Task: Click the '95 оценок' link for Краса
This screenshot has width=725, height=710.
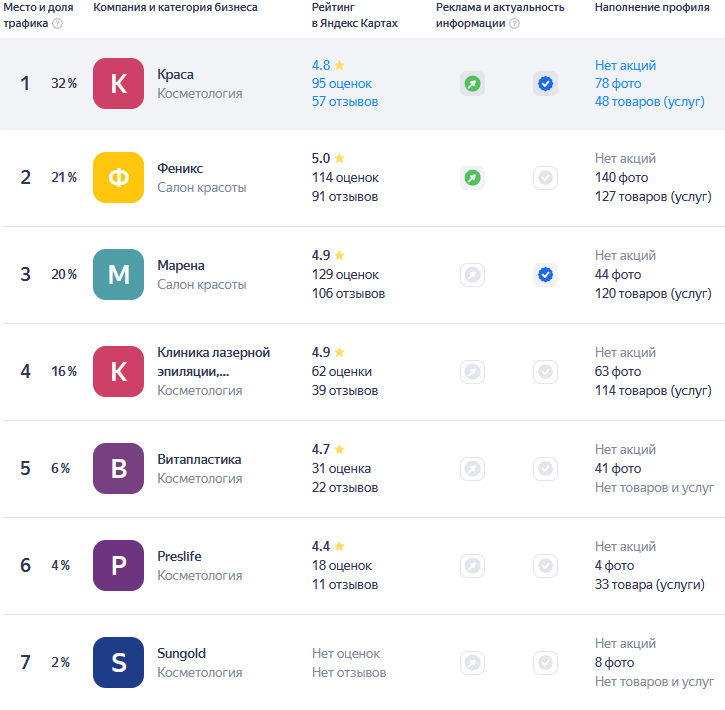Action: pyautogui.click(x=342, y=84)
